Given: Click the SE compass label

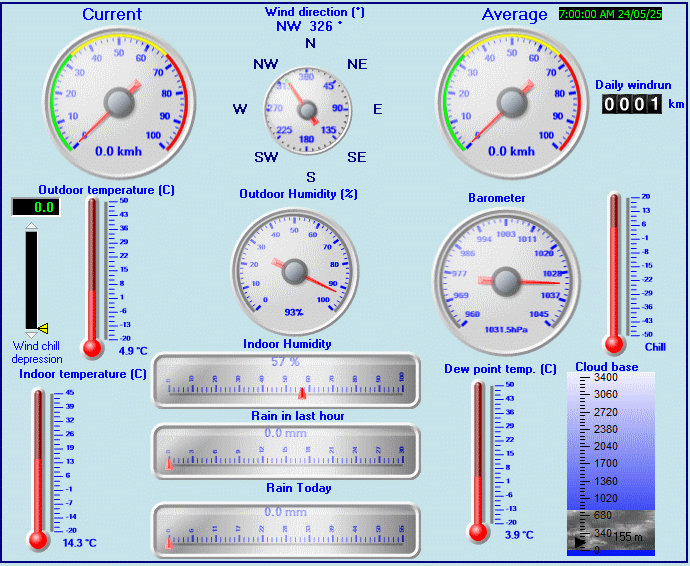Looking at the screenshot, I should (x=356, y=157).
